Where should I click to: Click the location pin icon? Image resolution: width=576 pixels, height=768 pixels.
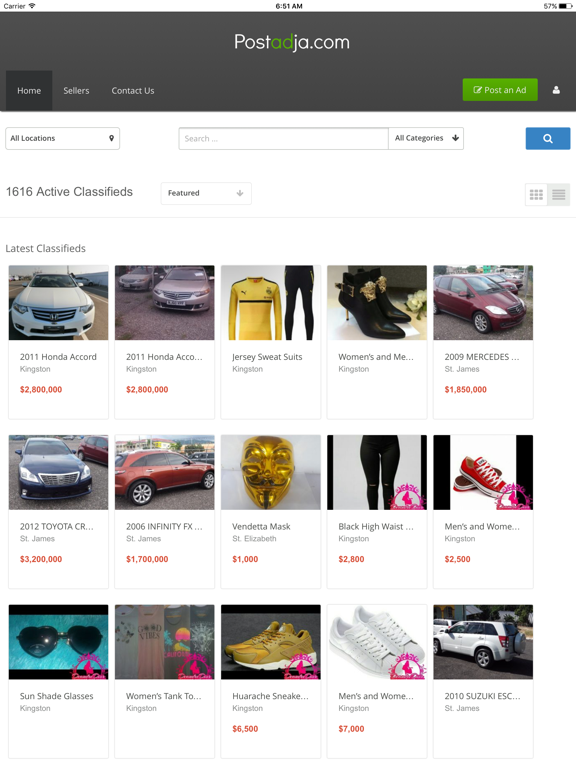tap(112, 138)
